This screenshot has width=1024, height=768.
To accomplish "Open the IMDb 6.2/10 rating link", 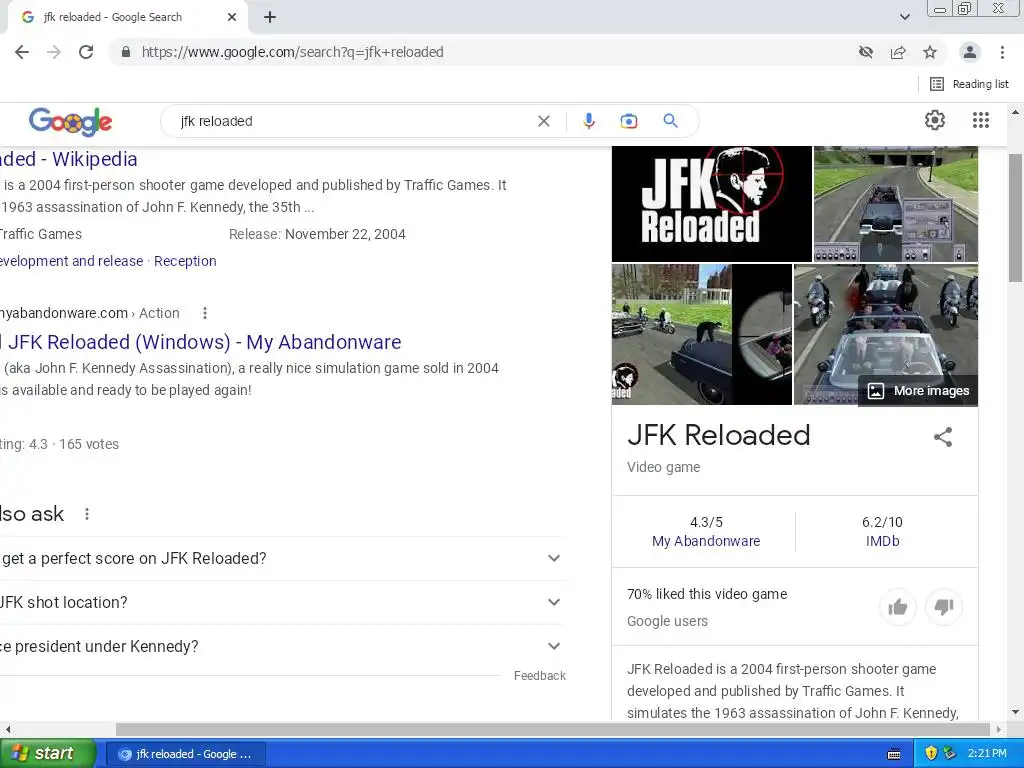I will pyautogui.click(x=882, y=541).
